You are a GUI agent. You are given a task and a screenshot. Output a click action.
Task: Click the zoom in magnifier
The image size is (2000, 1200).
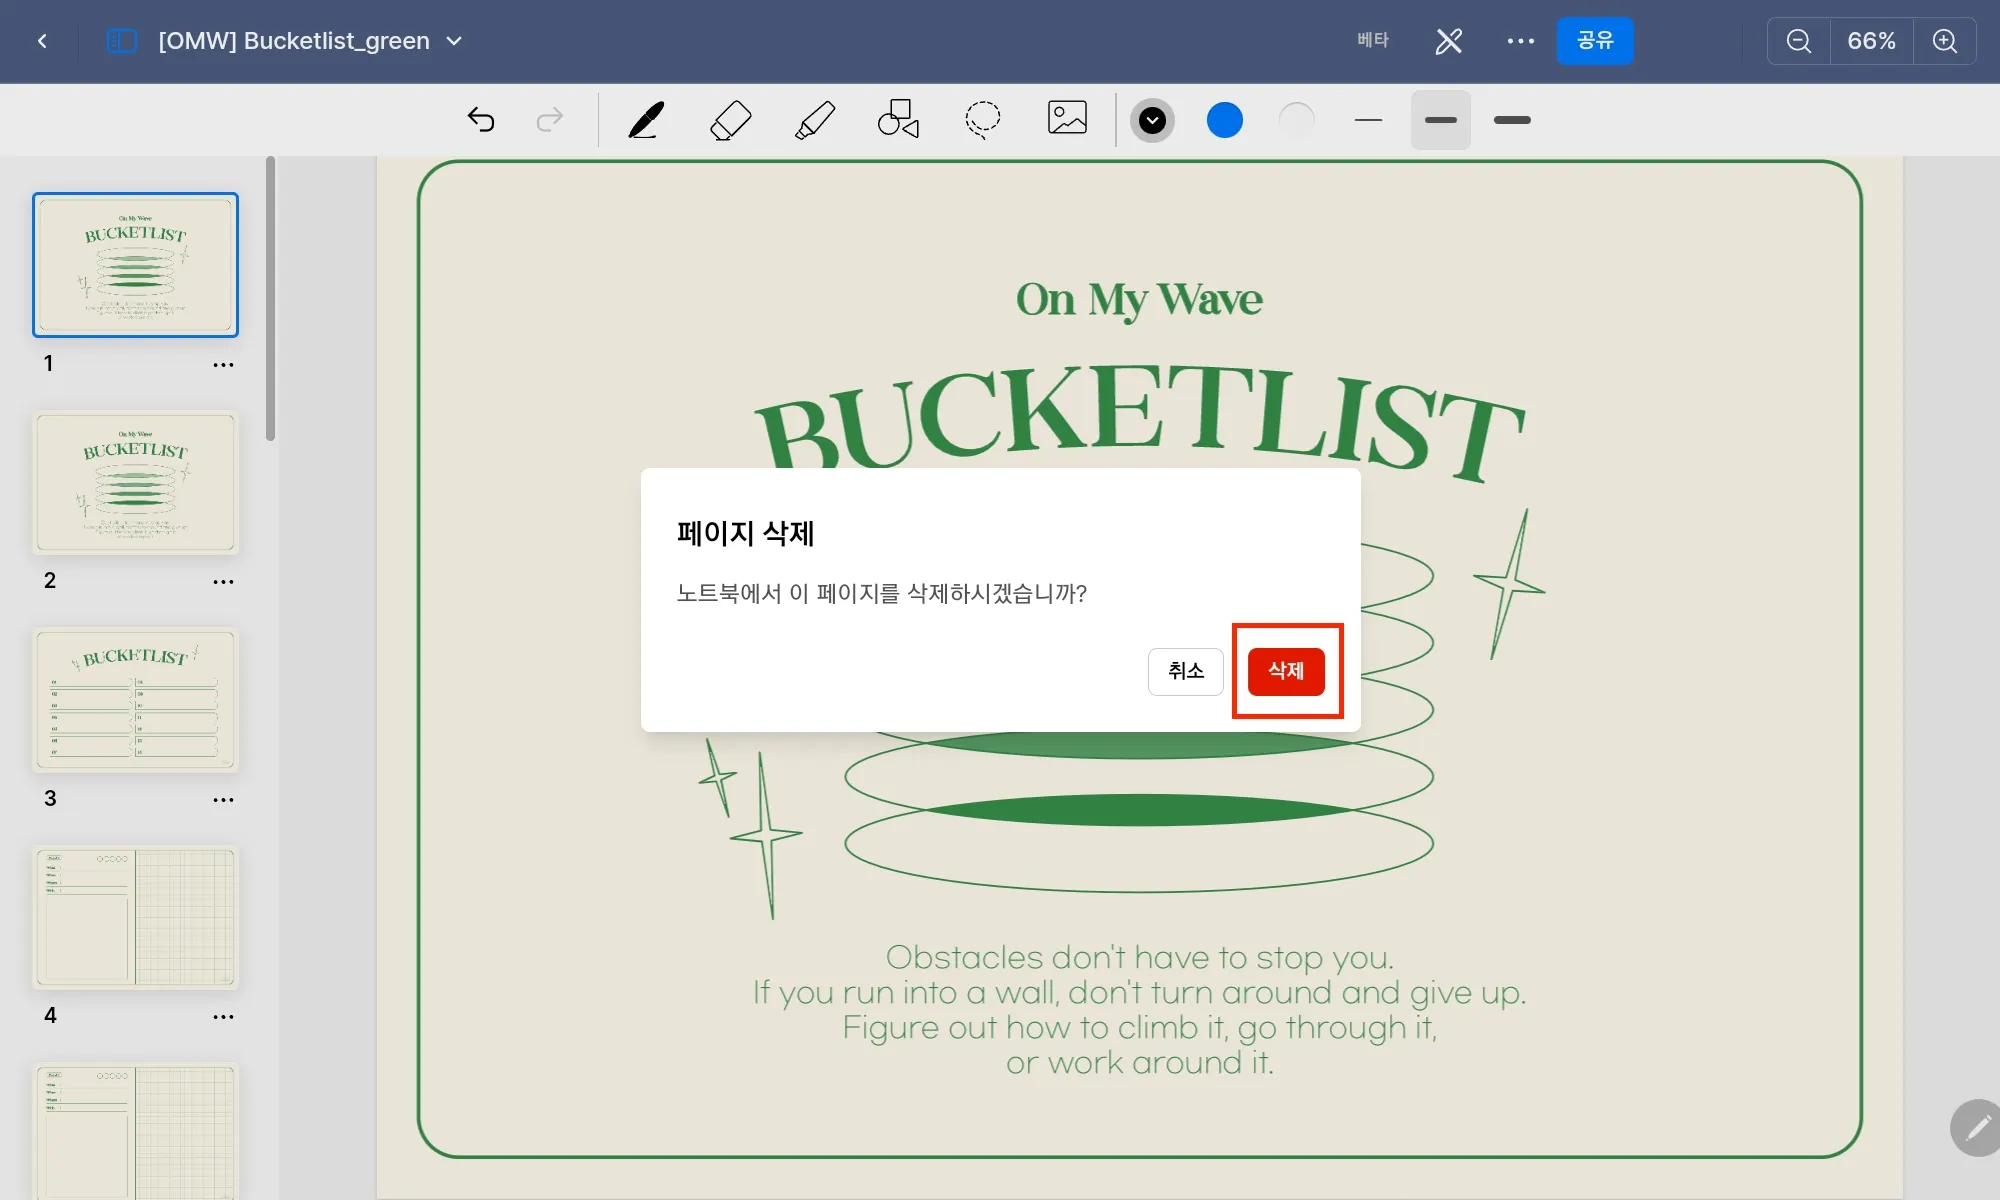1944,41
